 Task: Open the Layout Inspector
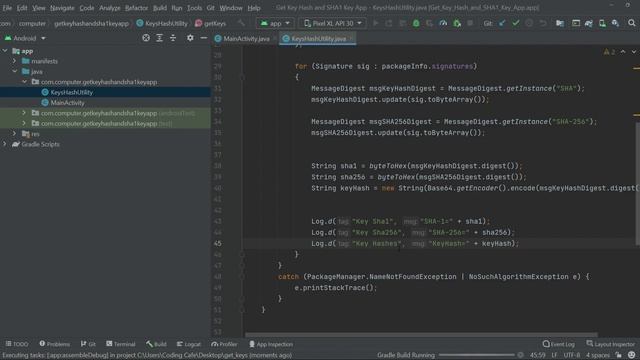coord(611,344)
